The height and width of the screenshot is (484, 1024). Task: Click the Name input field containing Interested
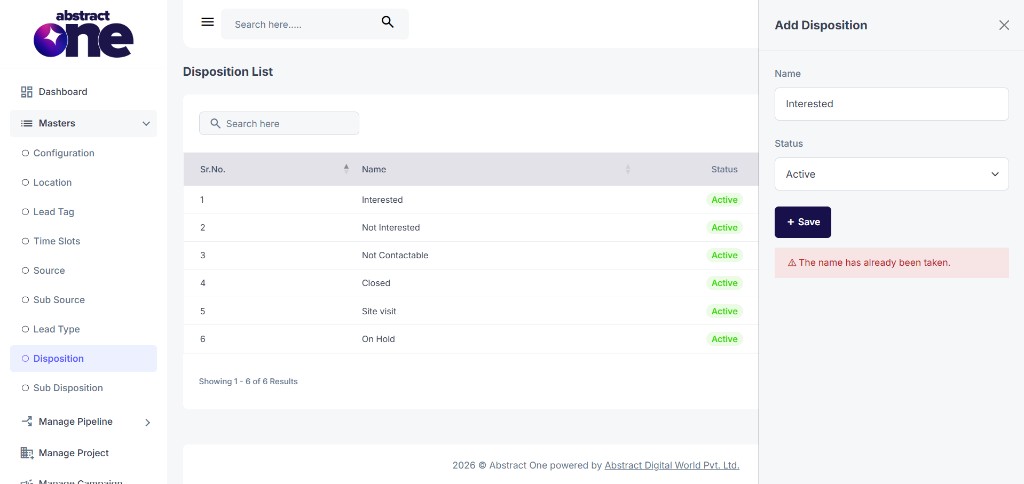pos(891,104)
